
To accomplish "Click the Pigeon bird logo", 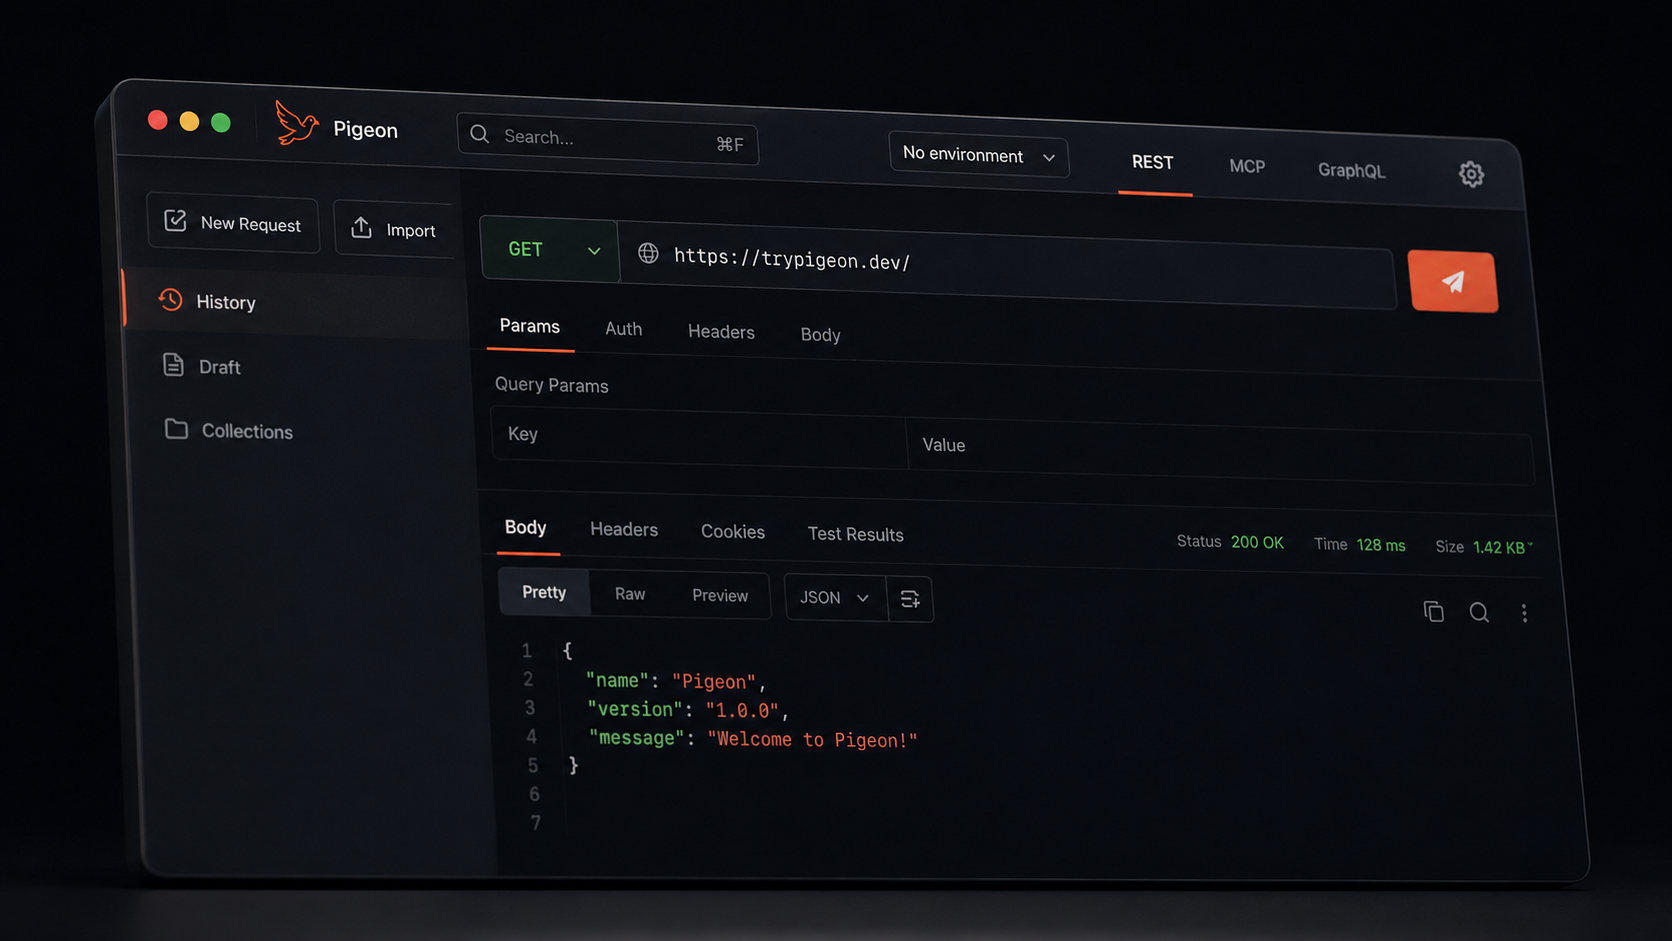I will pyautogui.click(x=296, y=123).
